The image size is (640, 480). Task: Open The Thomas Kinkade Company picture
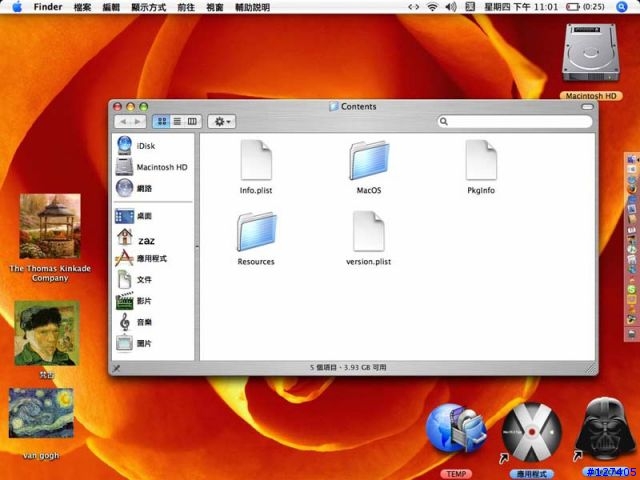(x=50, y=226)
